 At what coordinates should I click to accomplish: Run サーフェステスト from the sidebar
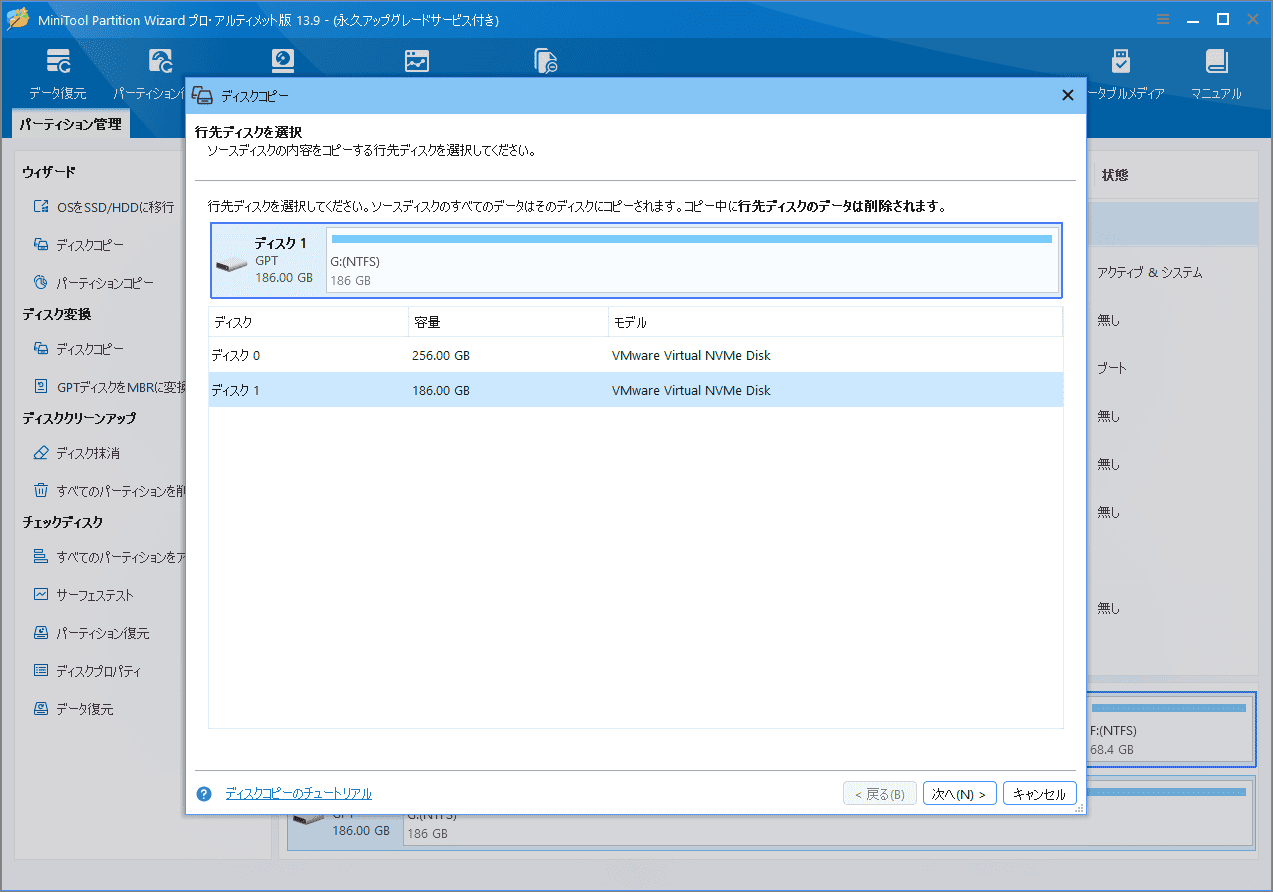click(83, 595)
